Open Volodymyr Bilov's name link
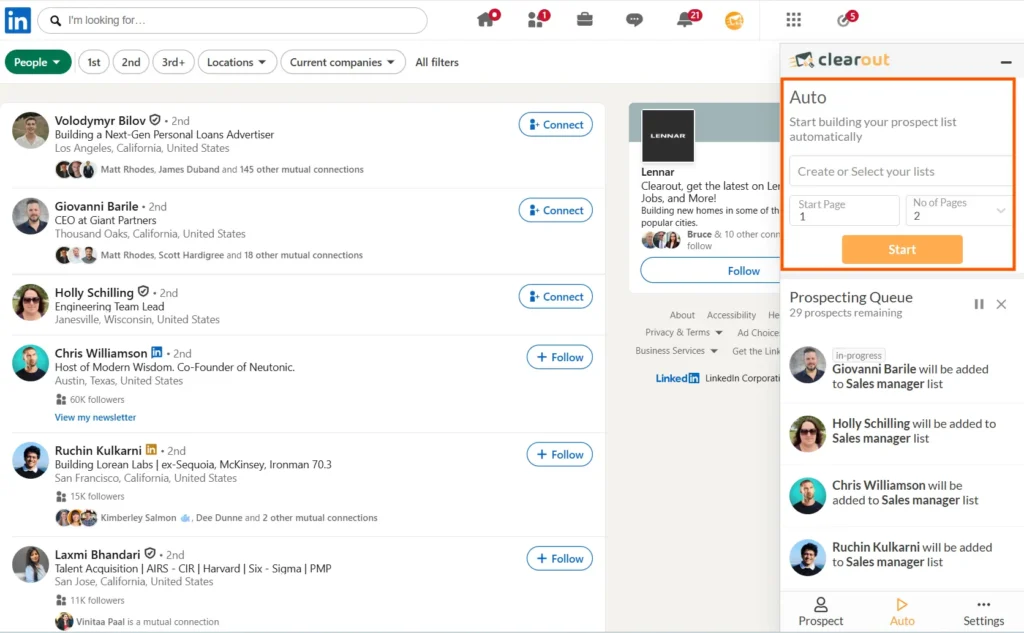 100,120
